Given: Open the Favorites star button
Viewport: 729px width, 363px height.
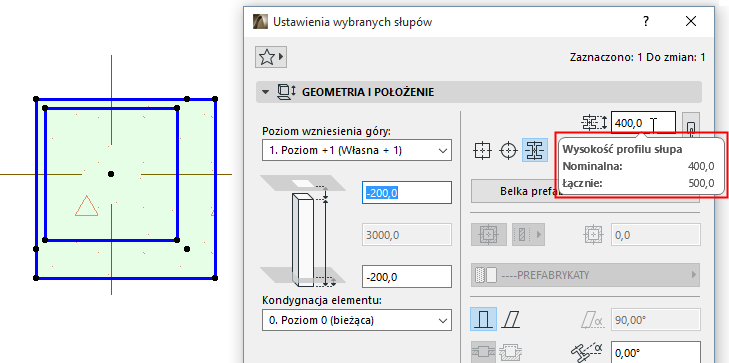Looking at the screenshot, I should [x=270, y=57].
